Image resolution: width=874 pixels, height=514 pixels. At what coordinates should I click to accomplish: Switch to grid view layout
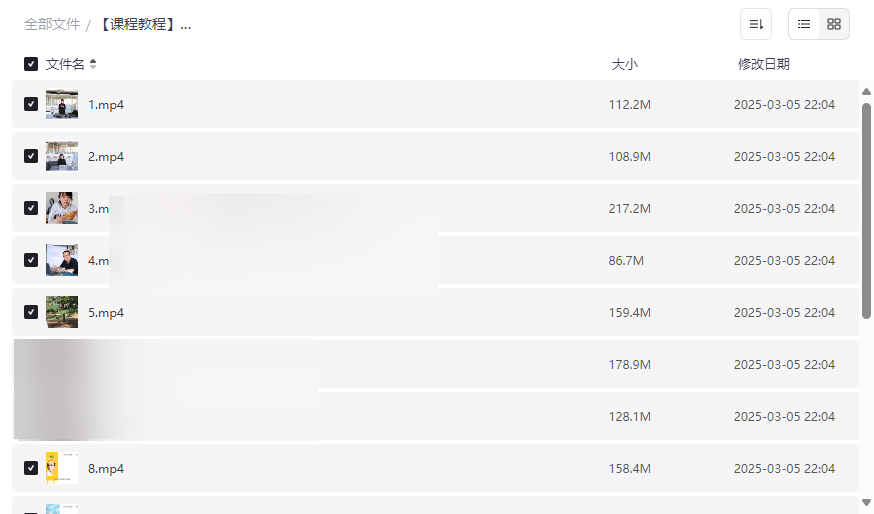pyautogui.click(x=834, y=24)
